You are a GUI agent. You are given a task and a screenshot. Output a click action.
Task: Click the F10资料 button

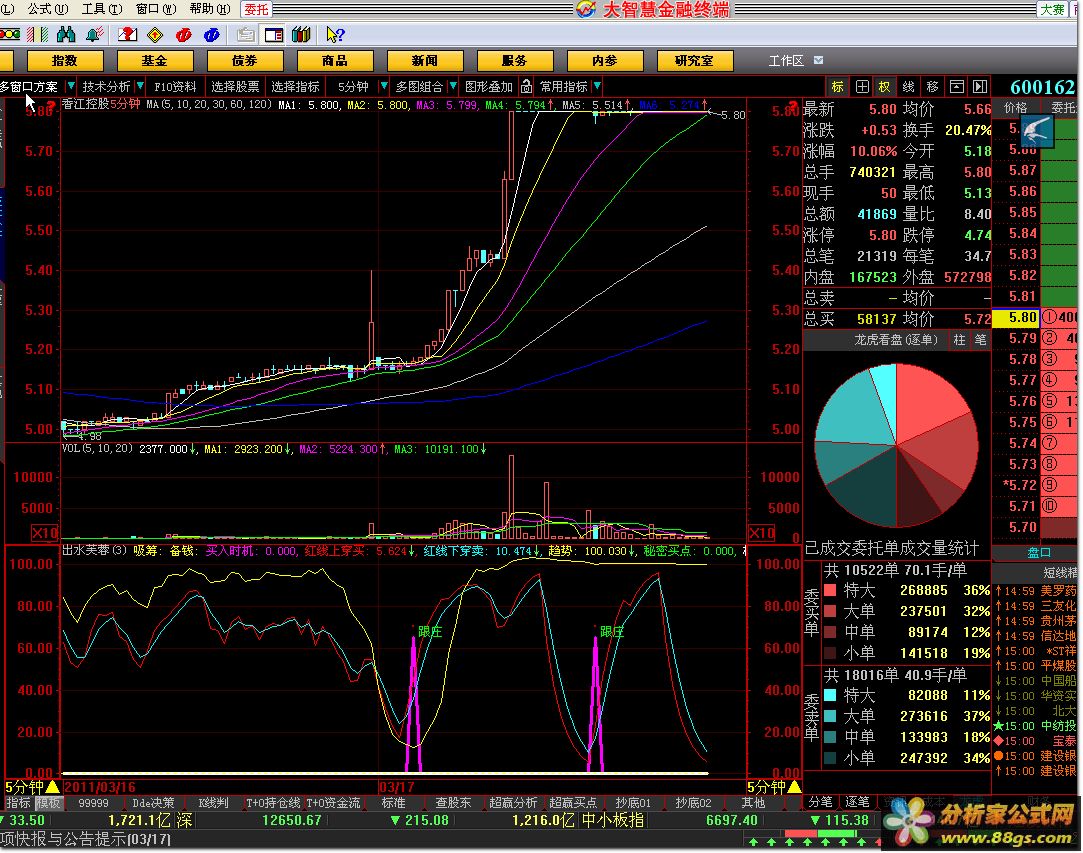[175, 86]
